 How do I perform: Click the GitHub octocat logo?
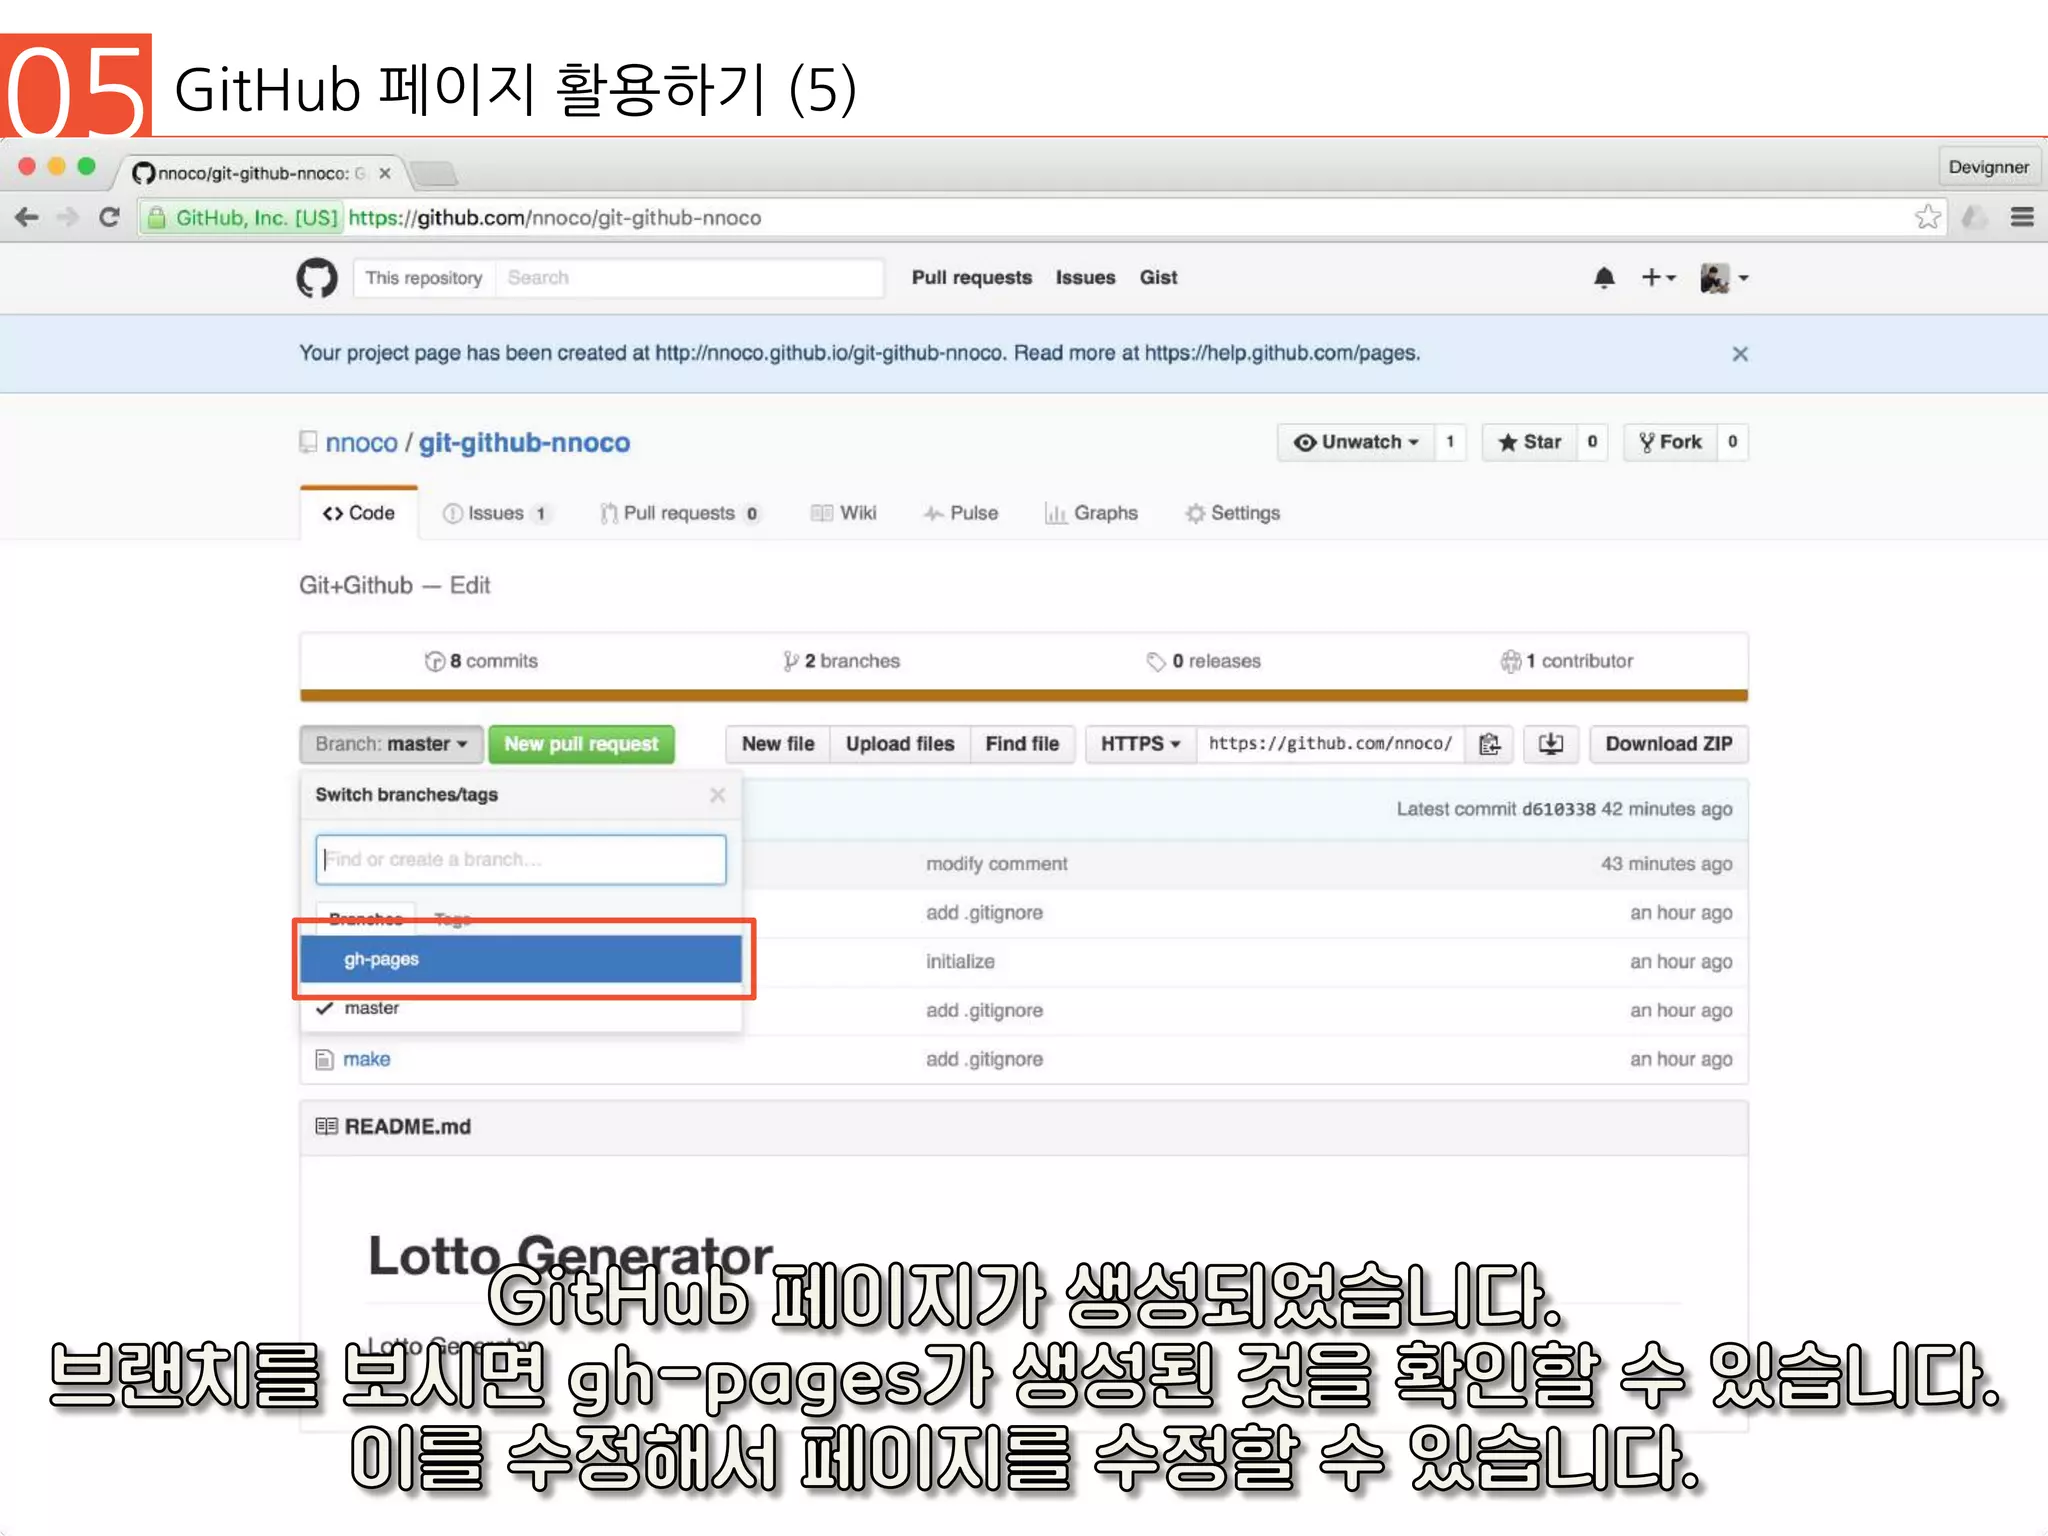[317, 277]
